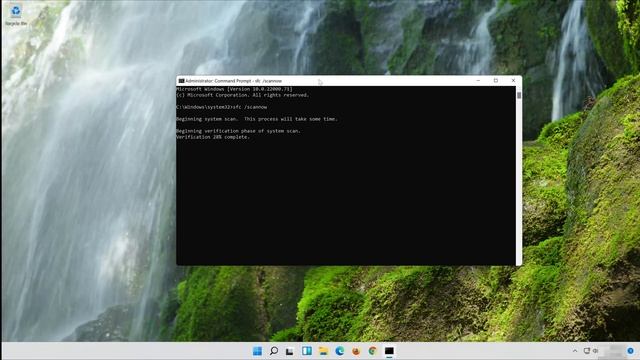Click 'Beginning system scan.' output line
The image size is (640, 360).
[x=257, y=119]
